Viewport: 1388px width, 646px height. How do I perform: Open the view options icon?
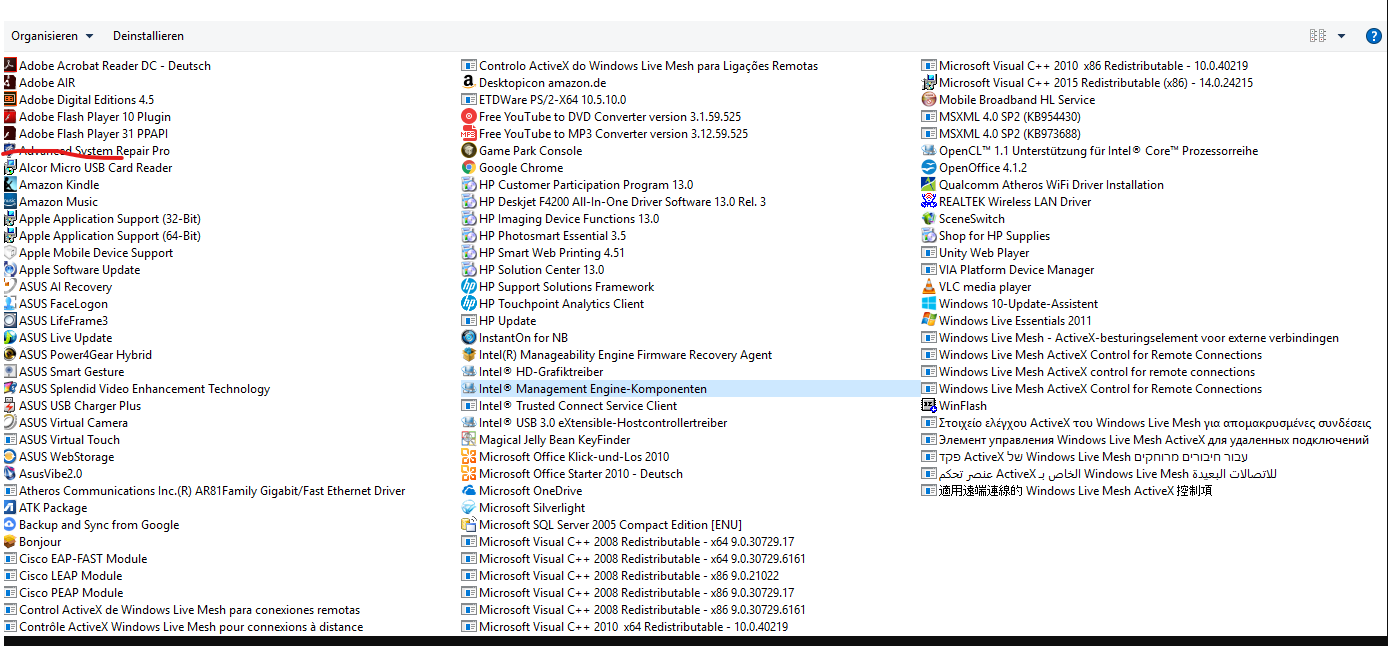coord(1318,36)
